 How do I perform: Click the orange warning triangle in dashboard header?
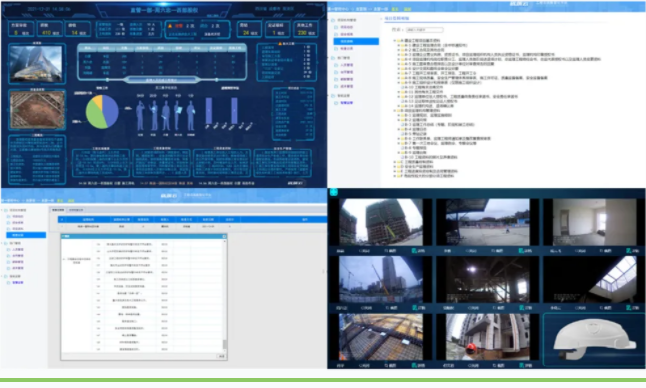(x=170, y=26)
